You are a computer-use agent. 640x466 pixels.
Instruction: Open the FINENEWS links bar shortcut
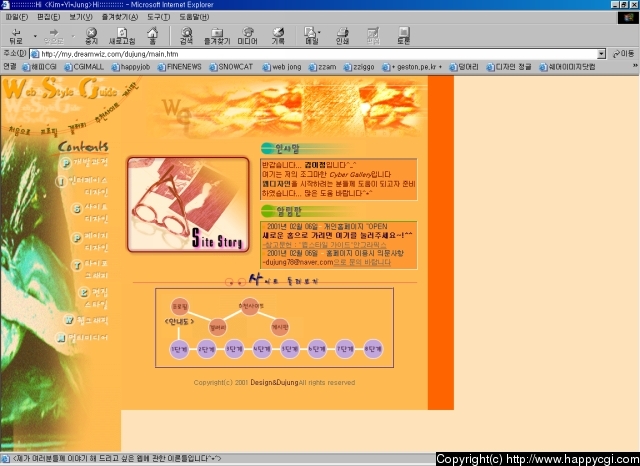pyautogui.click(x=180, y=67)
